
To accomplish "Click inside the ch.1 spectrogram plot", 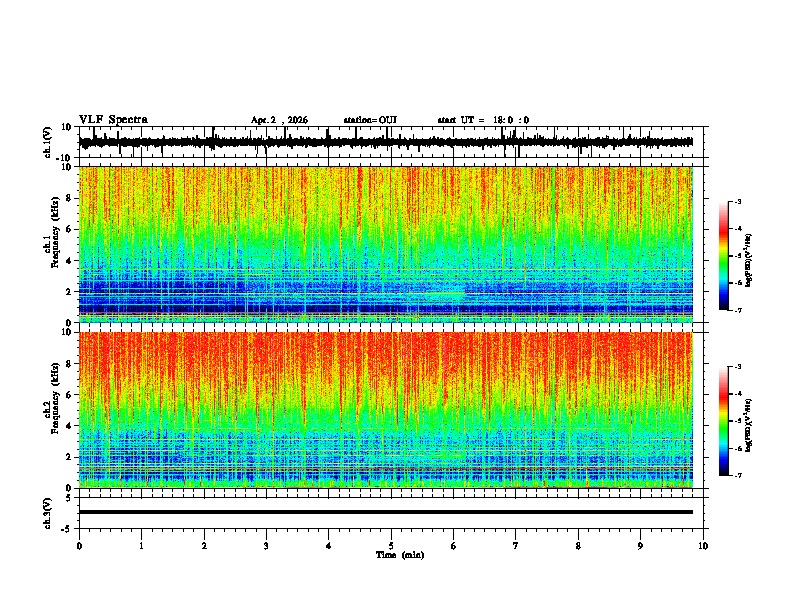I will (385, 244).
